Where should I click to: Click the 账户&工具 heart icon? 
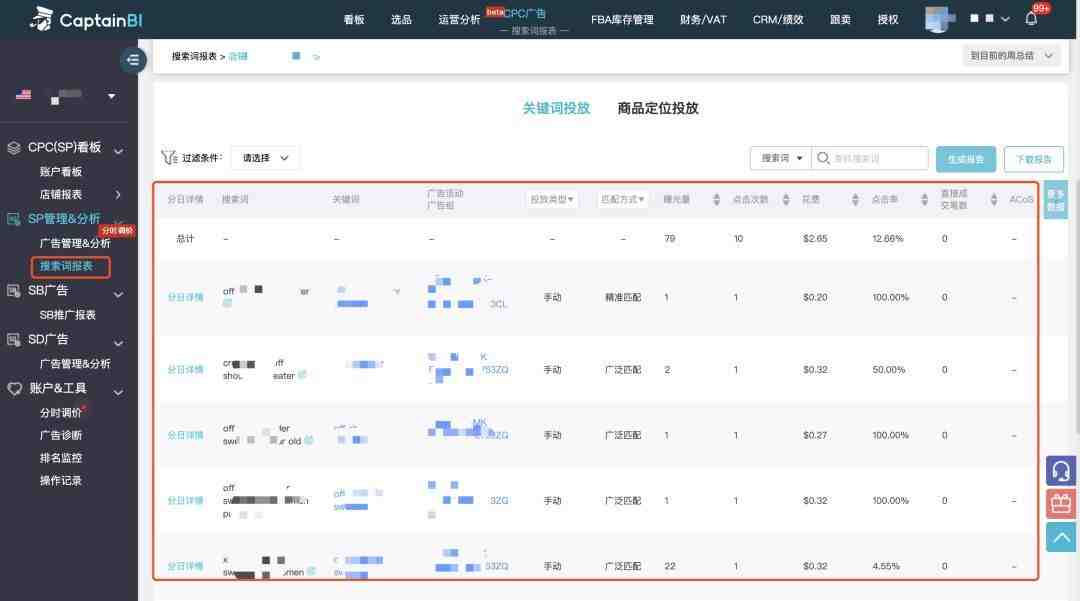(14, 388)
